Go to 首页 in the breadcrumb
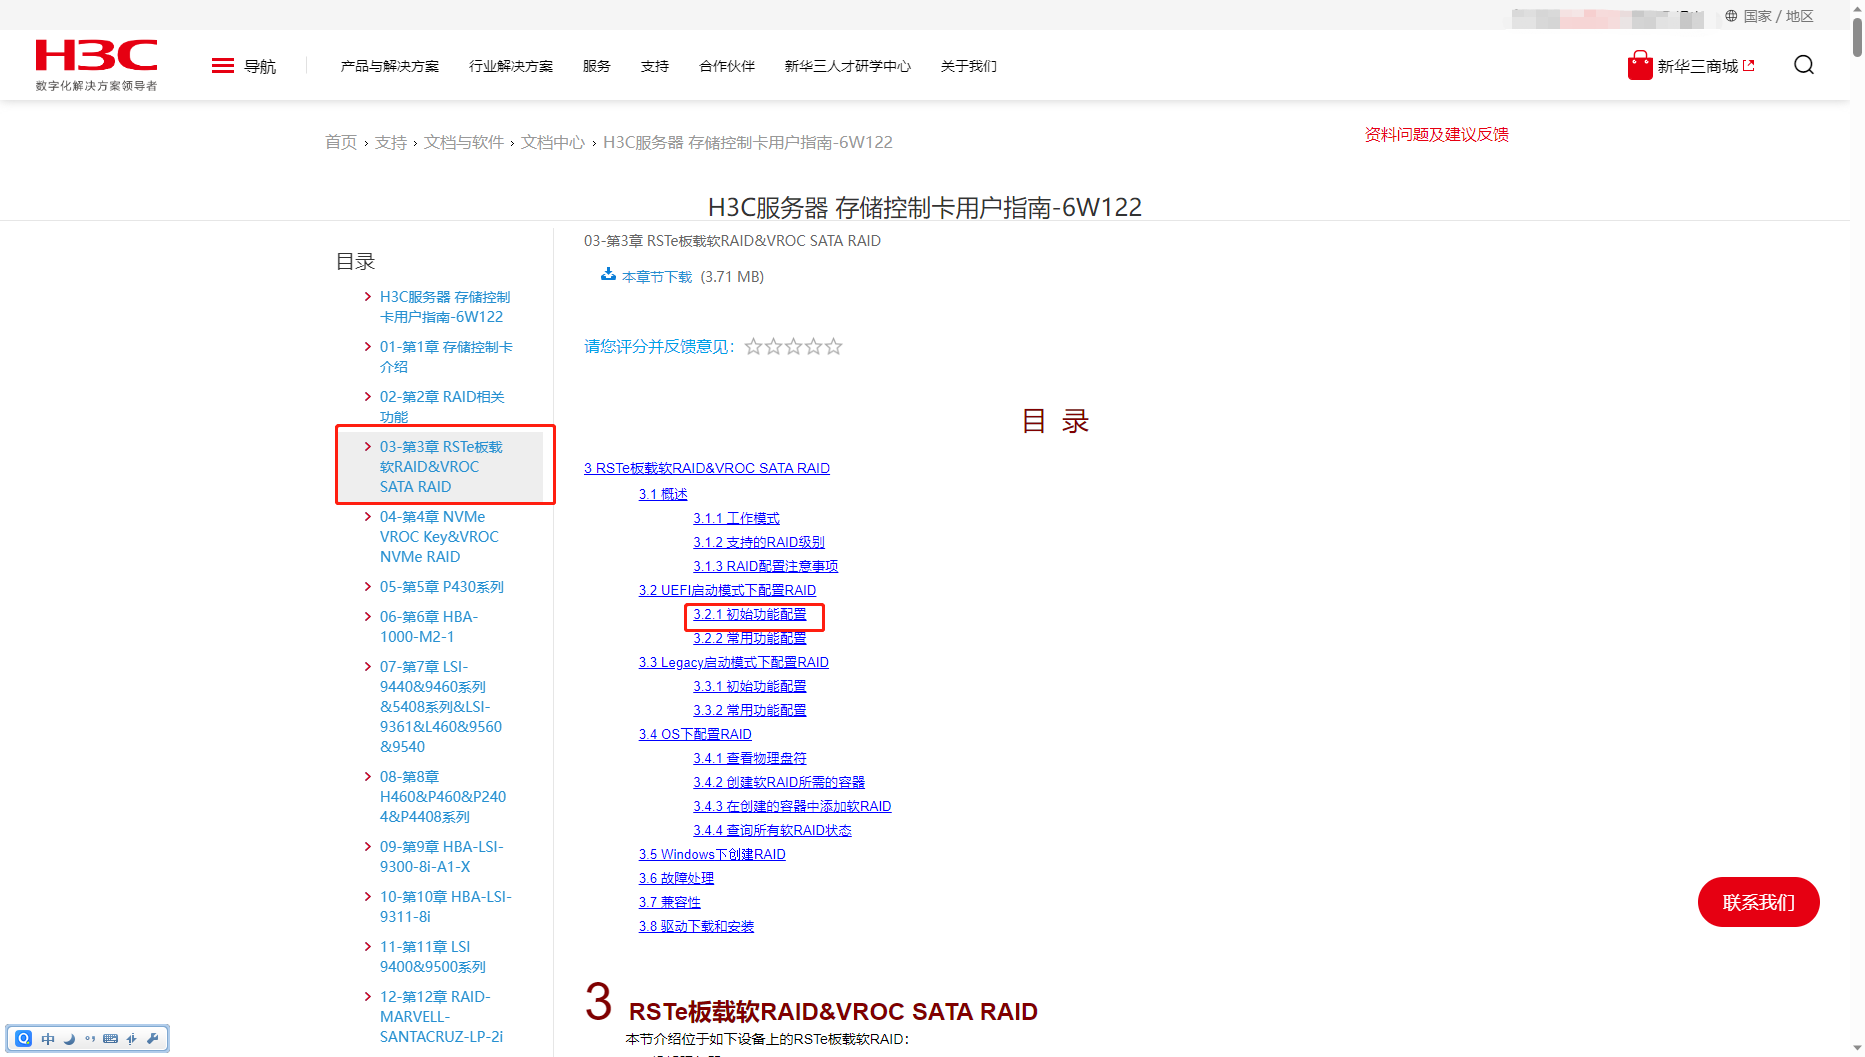Image resolution: width=1865 pixels, height=1057 pixels. [341, 142]
